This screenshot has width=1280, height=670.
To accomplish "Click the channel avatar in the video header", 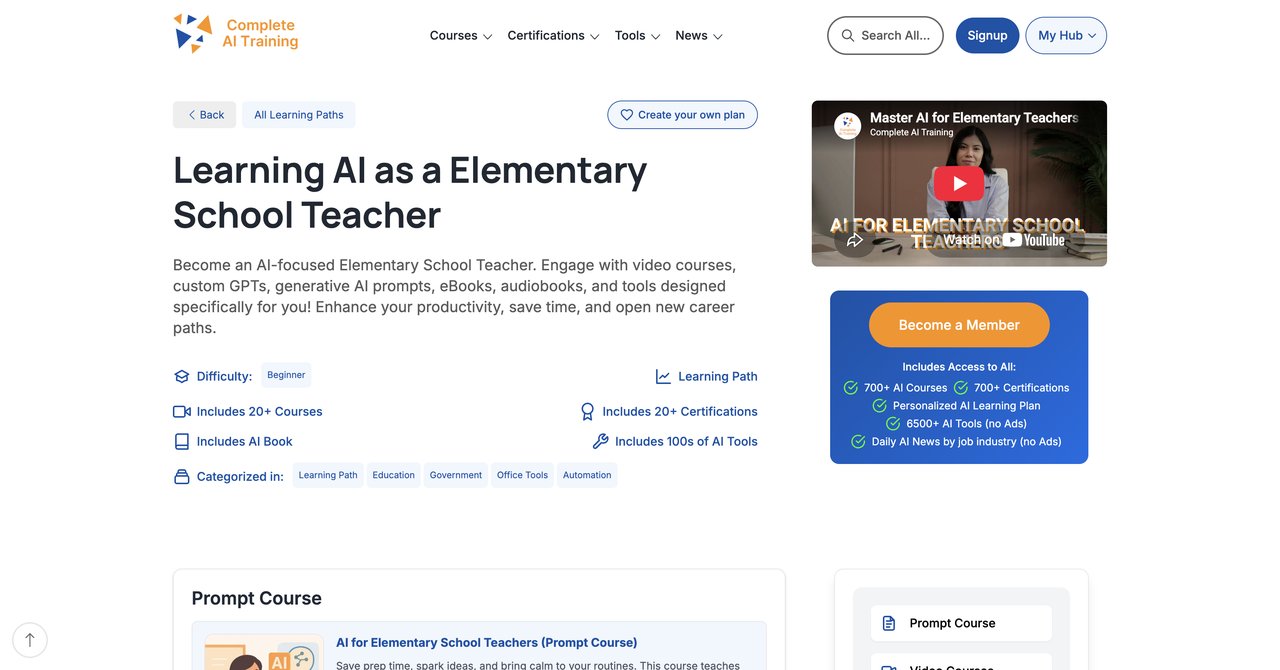I will click(x=848, y=125).
